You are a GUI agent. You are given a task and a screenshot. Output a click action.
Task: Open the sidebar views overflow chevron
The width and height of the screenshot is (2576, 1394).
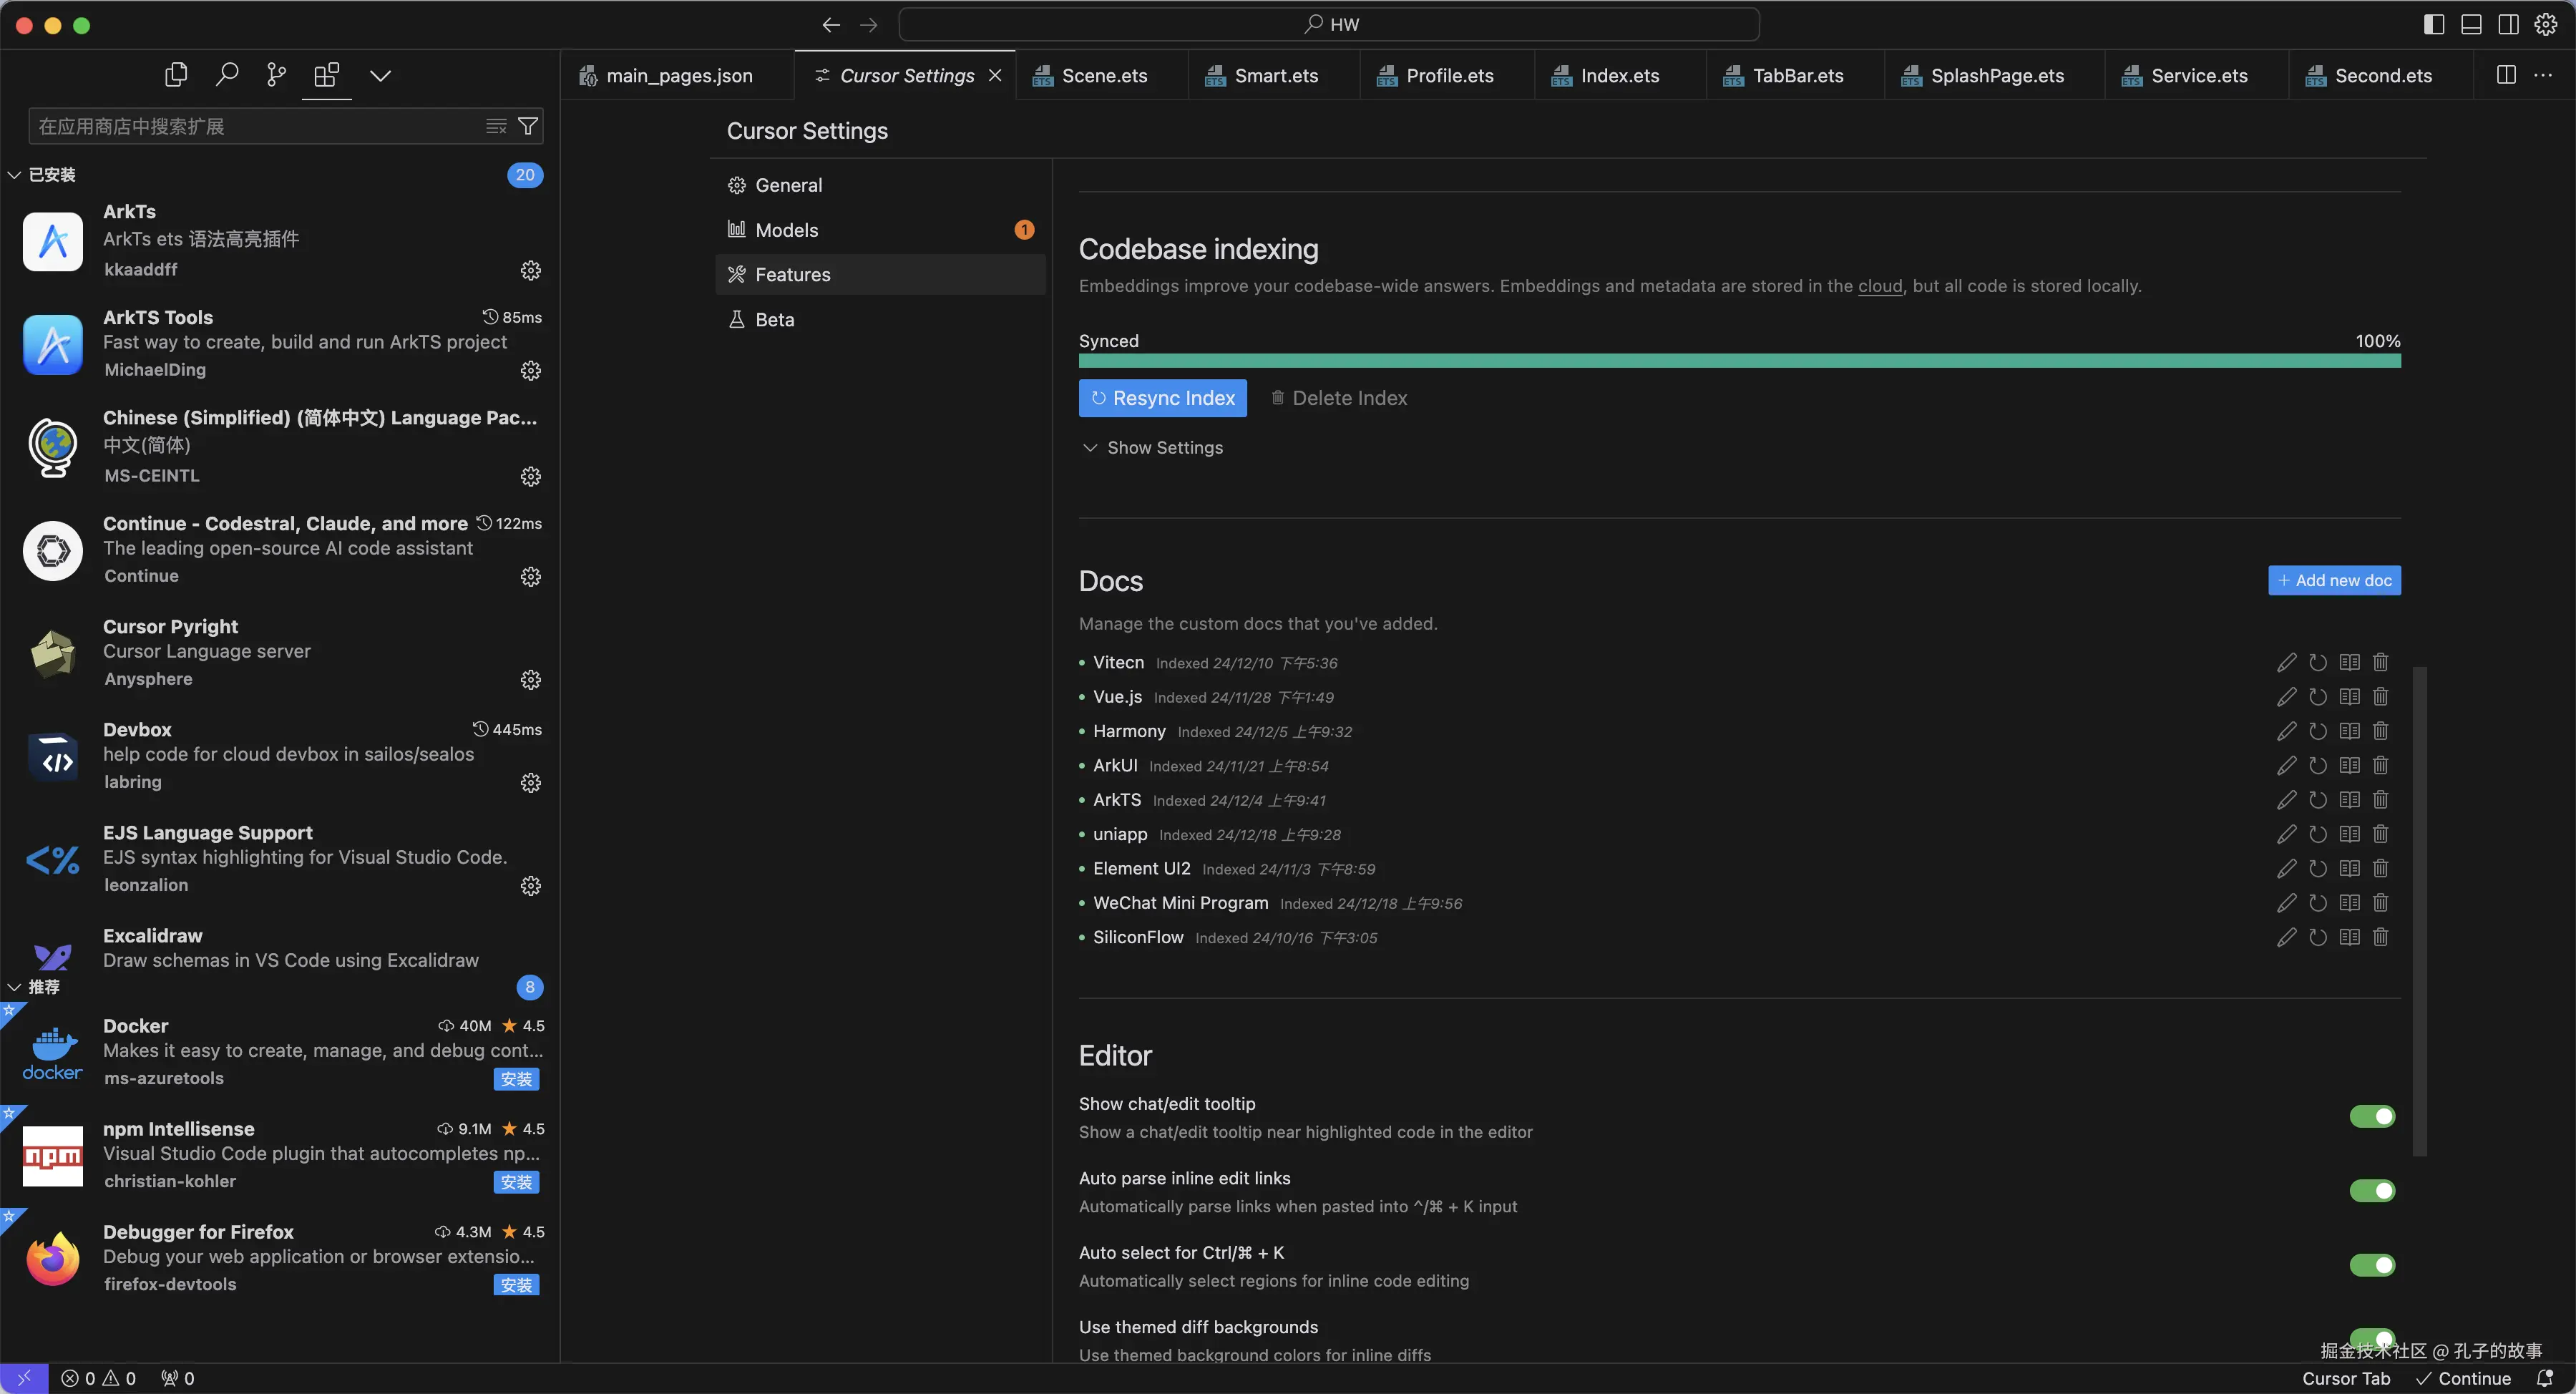pos(380,75)
